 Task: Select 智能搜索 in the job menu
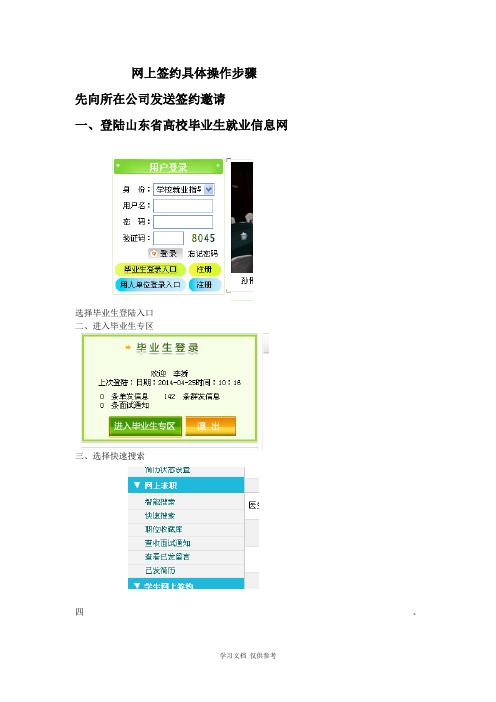[160, 502]
